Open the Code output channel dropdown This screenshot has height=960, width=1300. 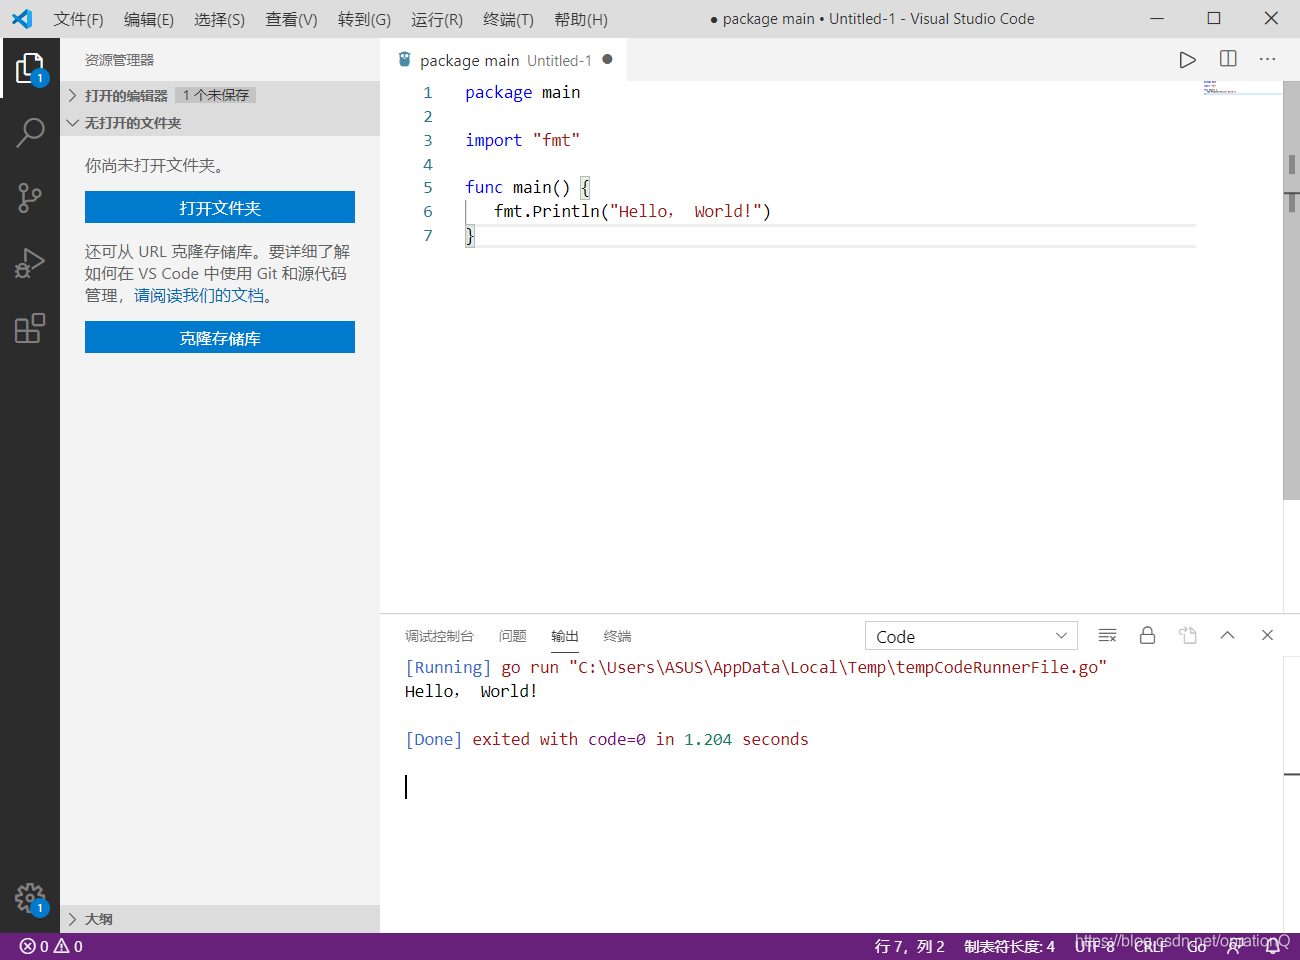coord(971,636)
